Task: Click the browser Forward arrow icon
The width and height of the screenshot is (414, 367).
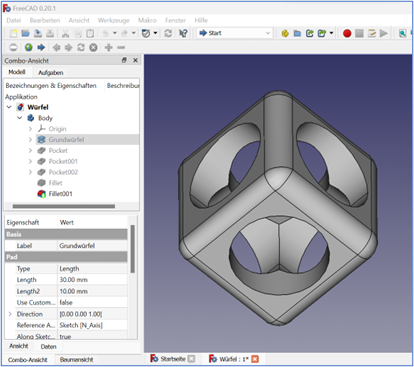Action: click(68, 47)
